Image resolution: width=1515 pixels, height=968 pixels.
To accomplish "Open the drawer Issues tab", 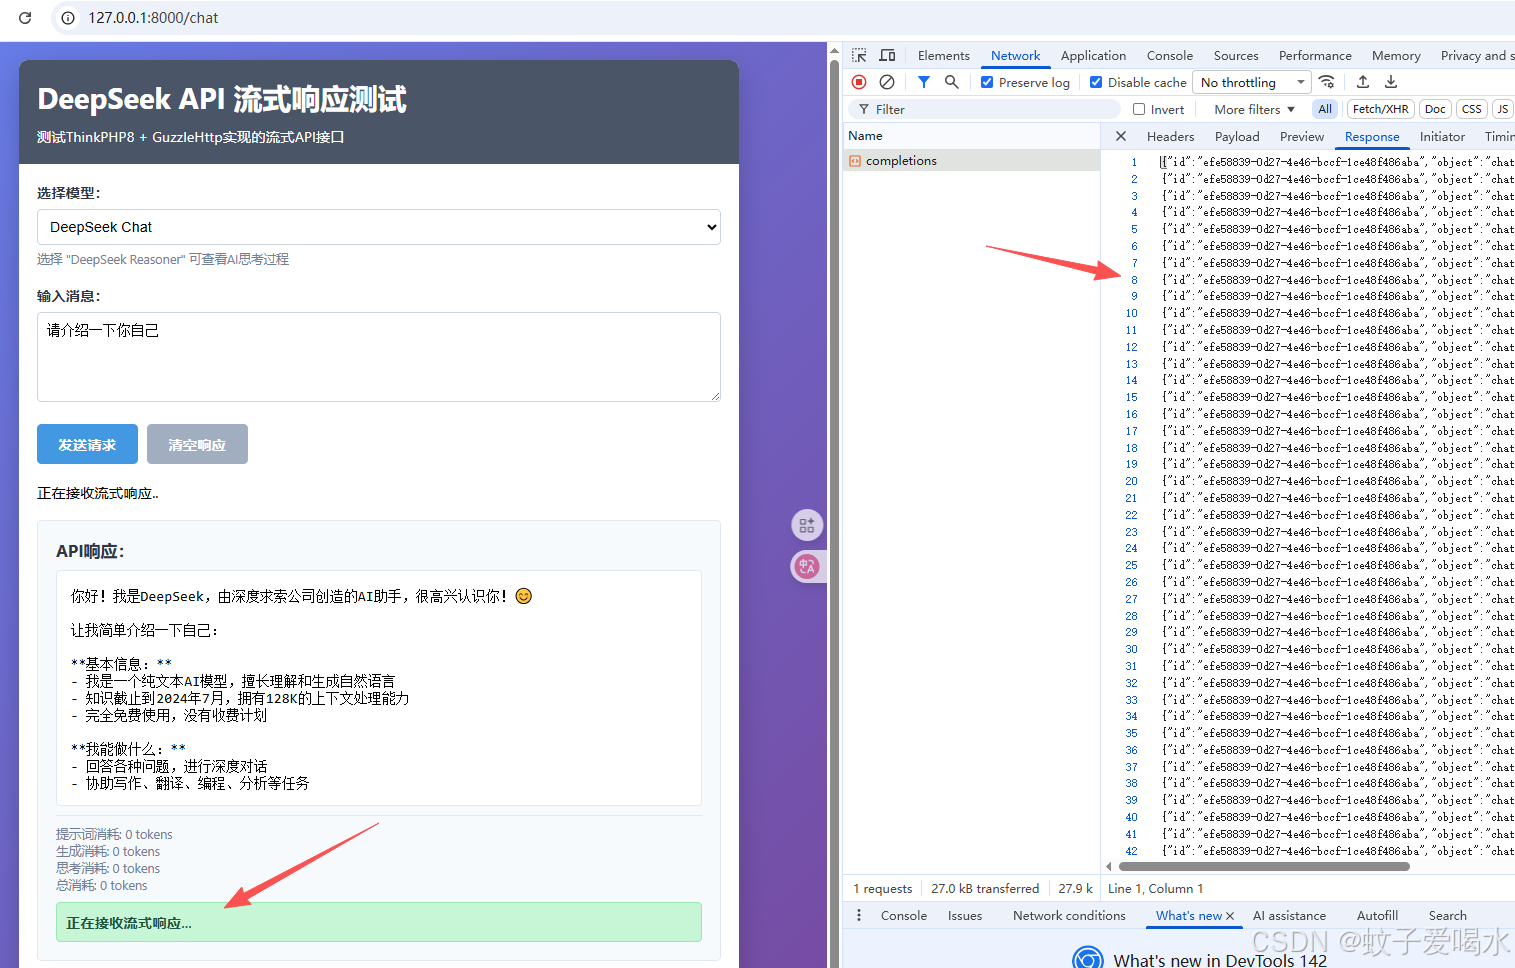I will pyautogui.click(x=964, y=915).
